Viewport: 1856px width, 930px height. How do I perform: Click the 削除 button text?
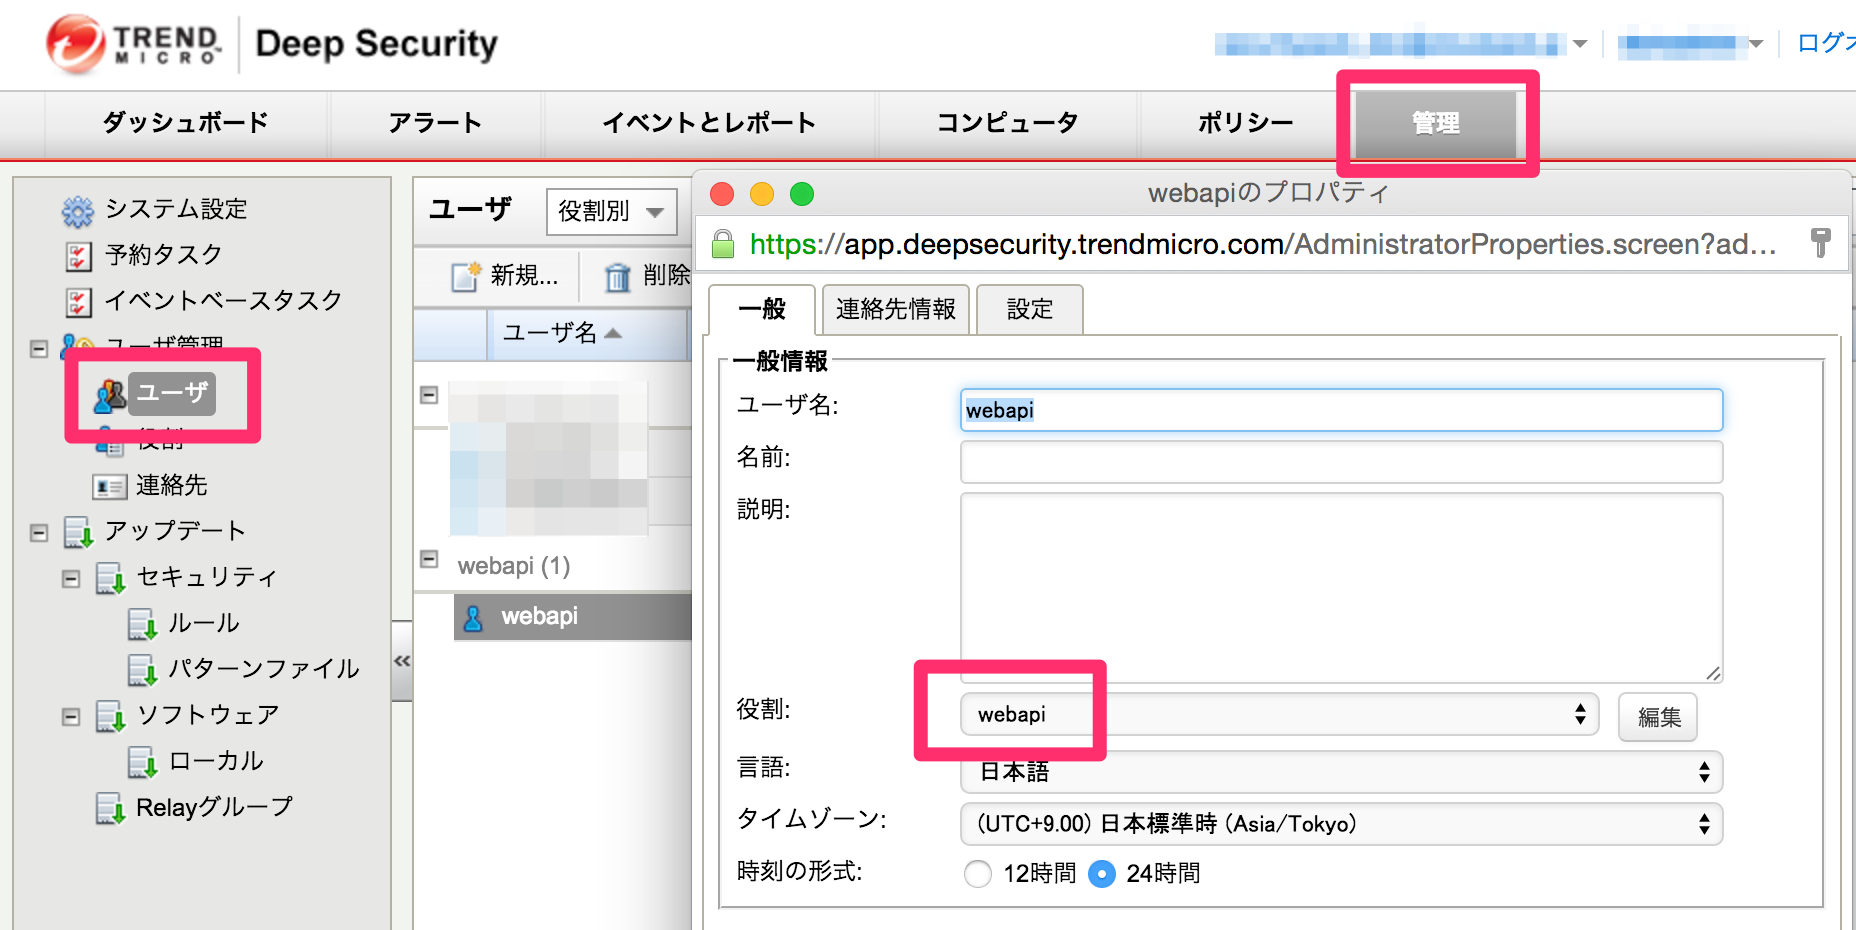coord(667,276)
